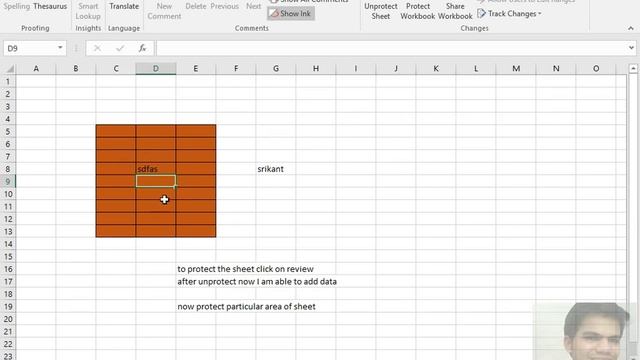Select row 9 header
The height and width of the screenshot is (360, 640).
(x=8, y=181)
